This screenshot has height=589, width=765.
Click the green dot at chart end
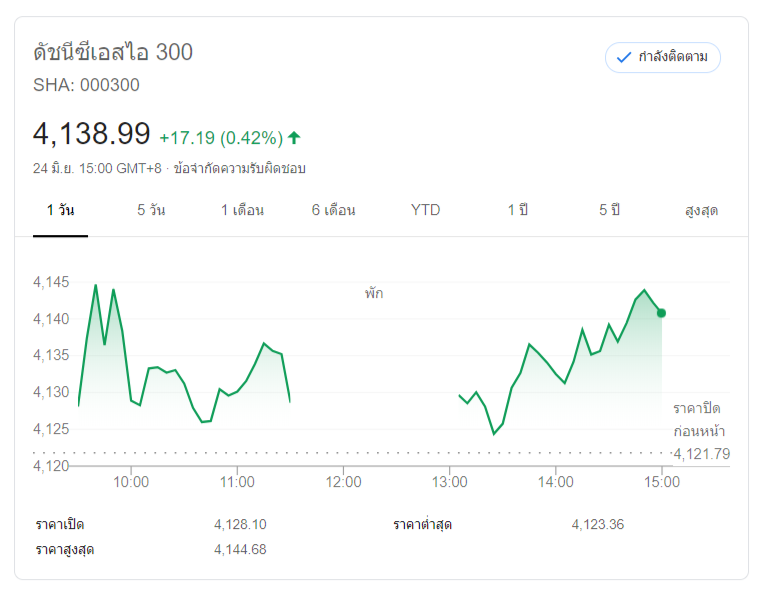click(x=661, y=313)
